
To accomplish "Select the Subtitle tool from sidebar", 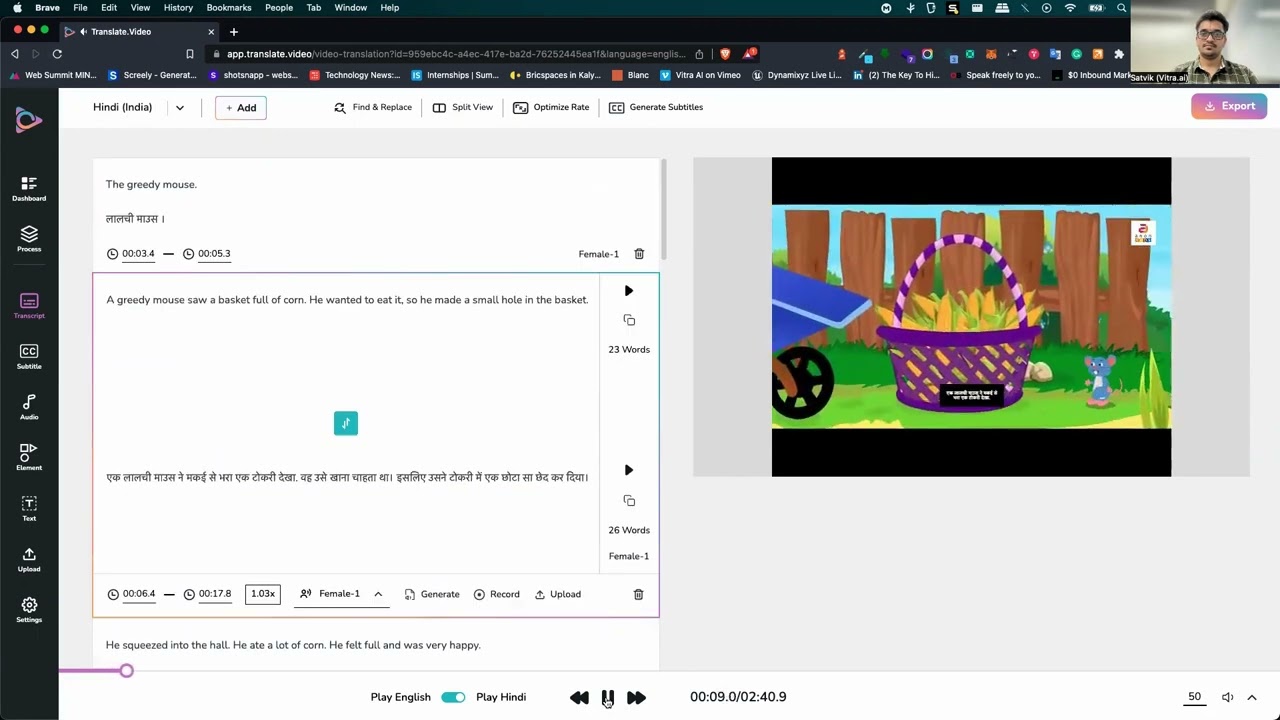I will pyautogui.click(x=29, y=356).
